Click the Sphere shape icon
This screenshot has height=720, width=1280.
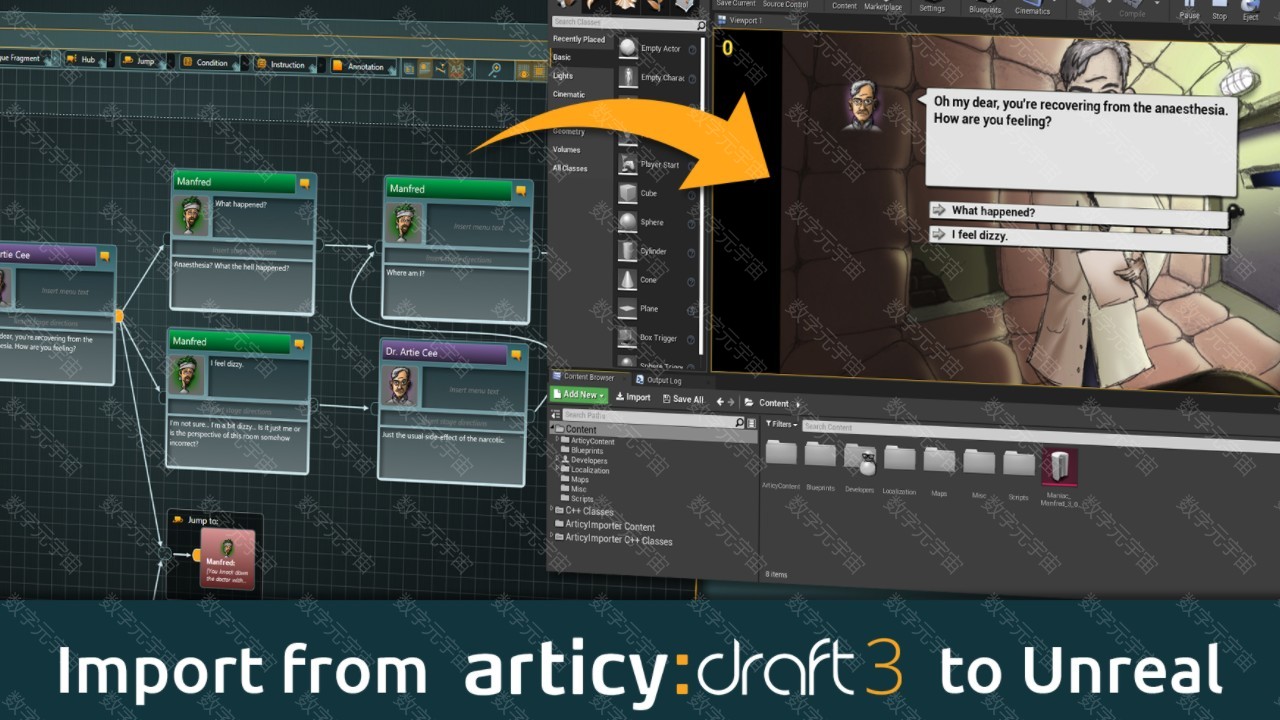coord(627,222)
